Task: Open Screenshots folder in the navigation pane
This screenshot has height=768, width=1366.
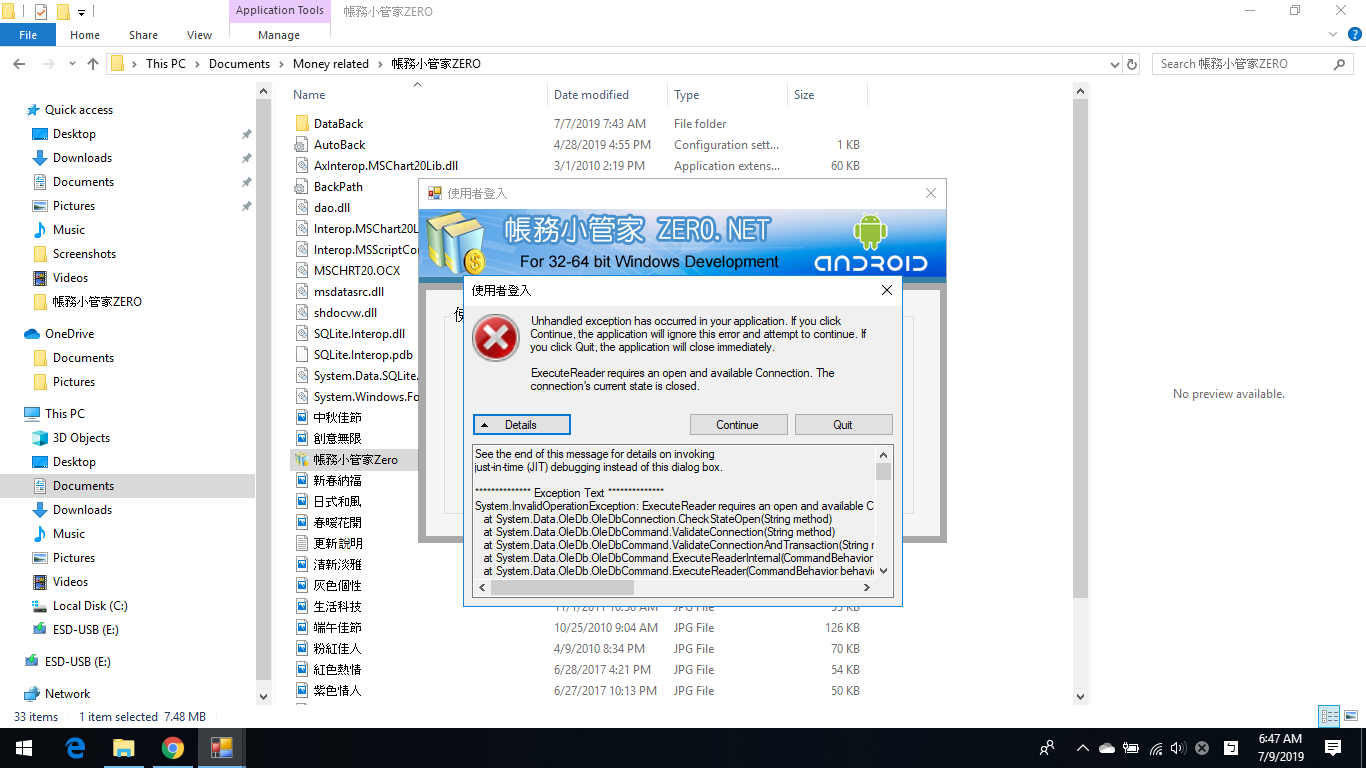Action: (84, 254)
